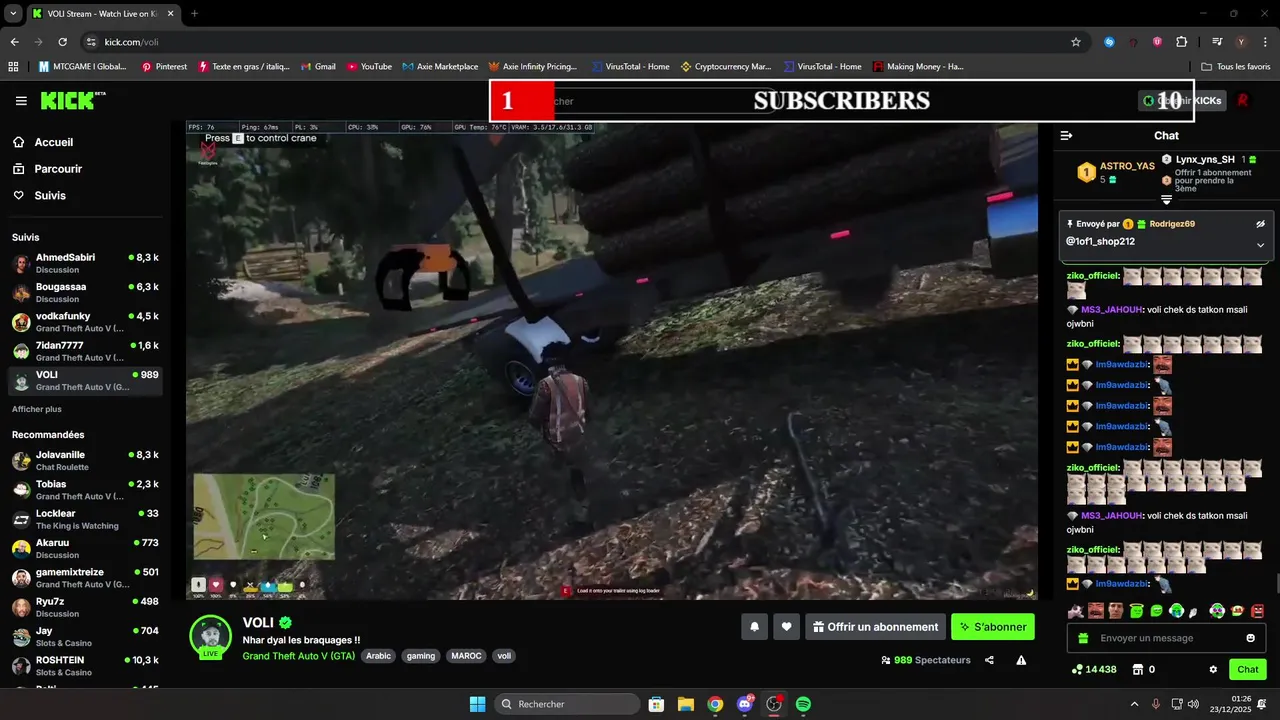Report the stream with the warning triangle icon
Viewport: 1280px width, 720px height.
coord(1021,660)
